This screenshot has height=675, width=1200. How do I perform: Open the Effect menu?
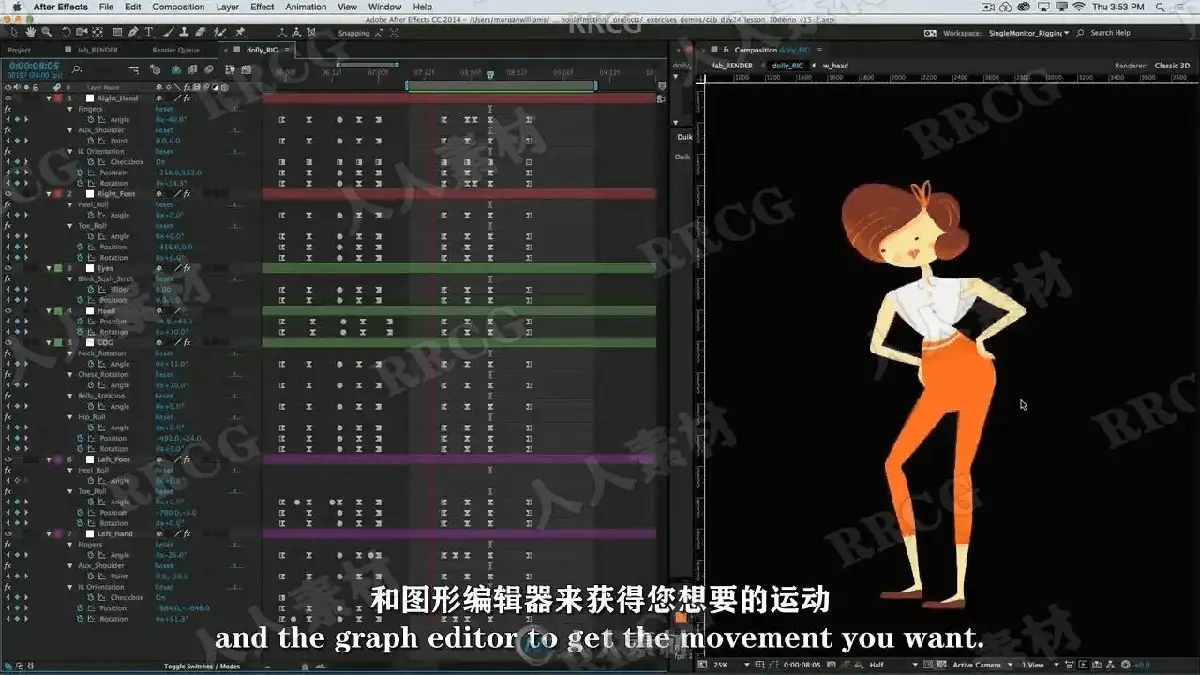[x=262, y=7]
